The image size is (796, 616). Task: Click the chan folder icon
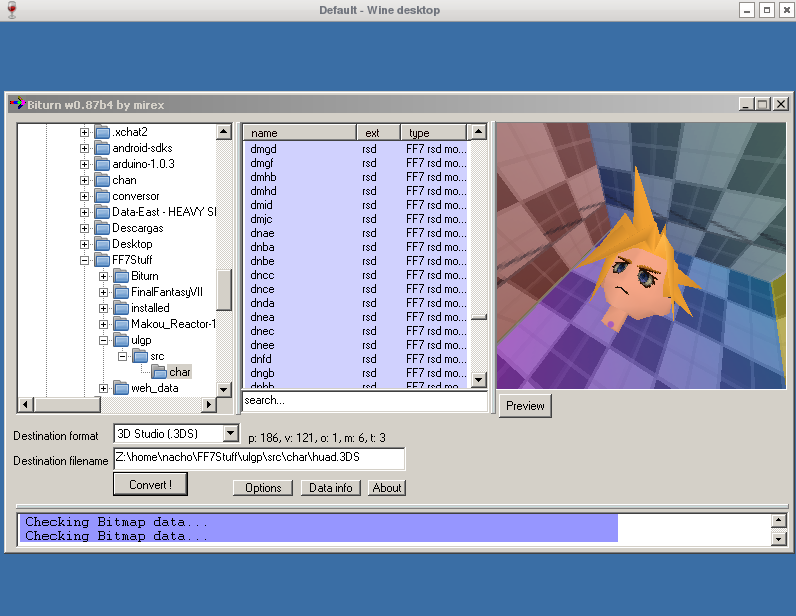(103, 180)
